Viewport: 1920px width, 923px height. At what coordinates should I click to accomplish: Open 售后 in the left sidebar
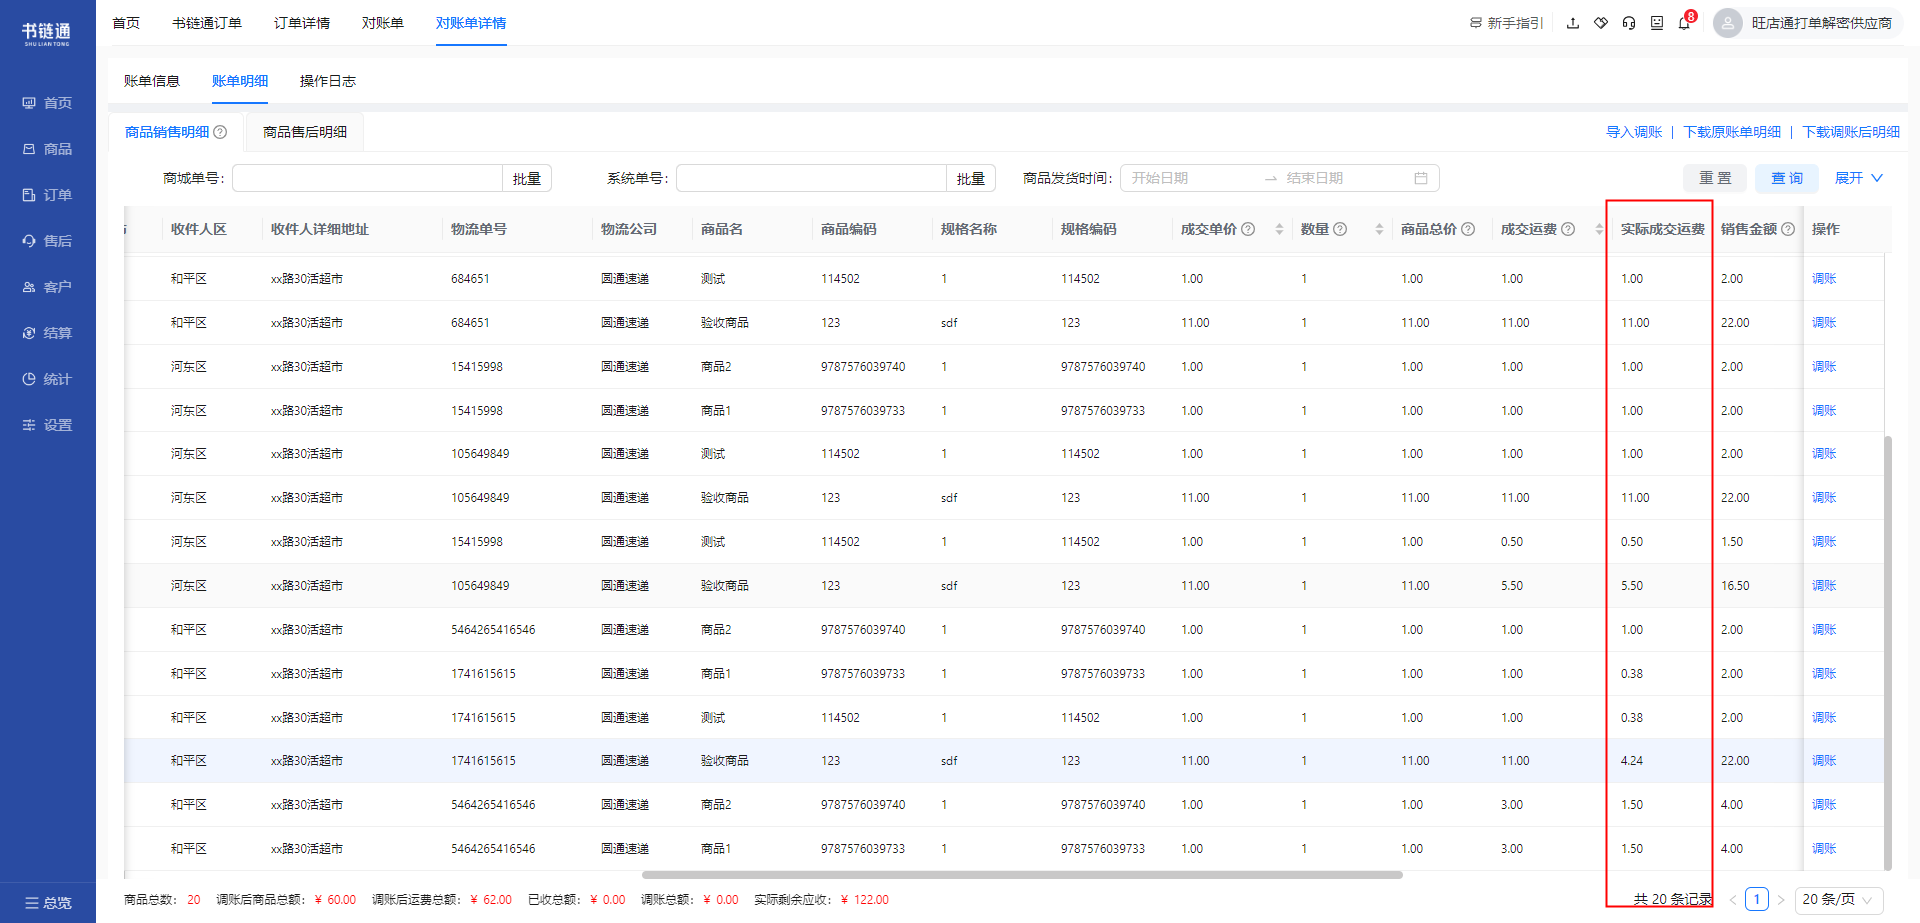pos(47,241)
